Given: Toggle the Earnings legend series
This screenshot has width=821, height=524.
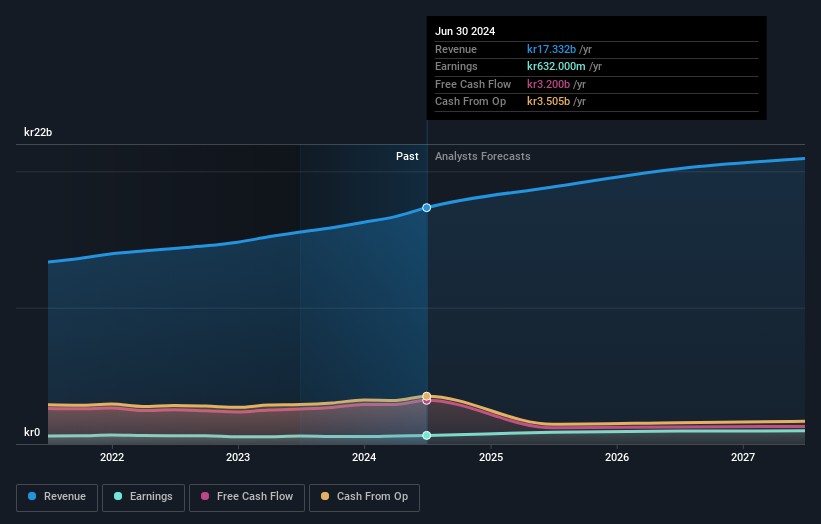Looking at the screenshot, I should pos(143,497).
